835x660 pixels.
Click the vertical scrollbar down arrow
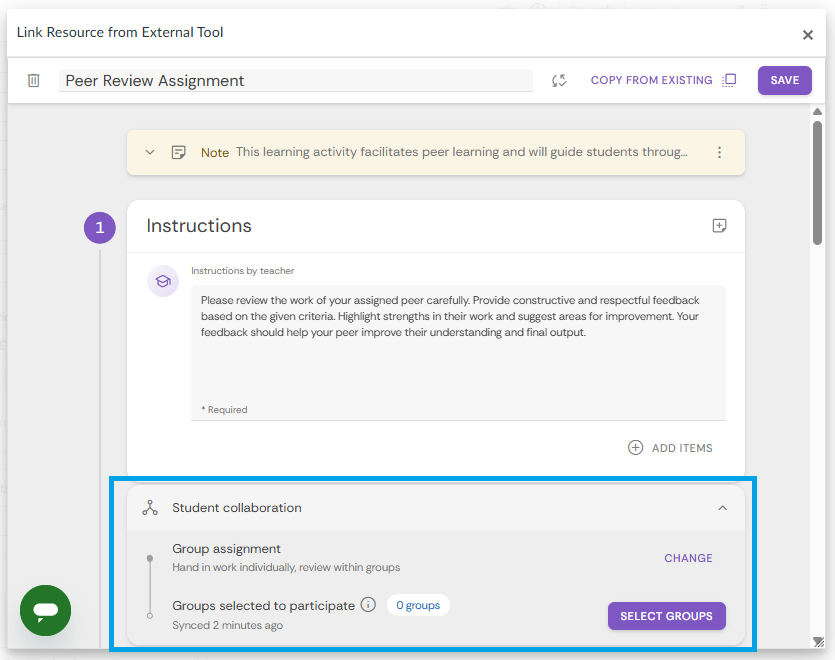pos(817,641)
